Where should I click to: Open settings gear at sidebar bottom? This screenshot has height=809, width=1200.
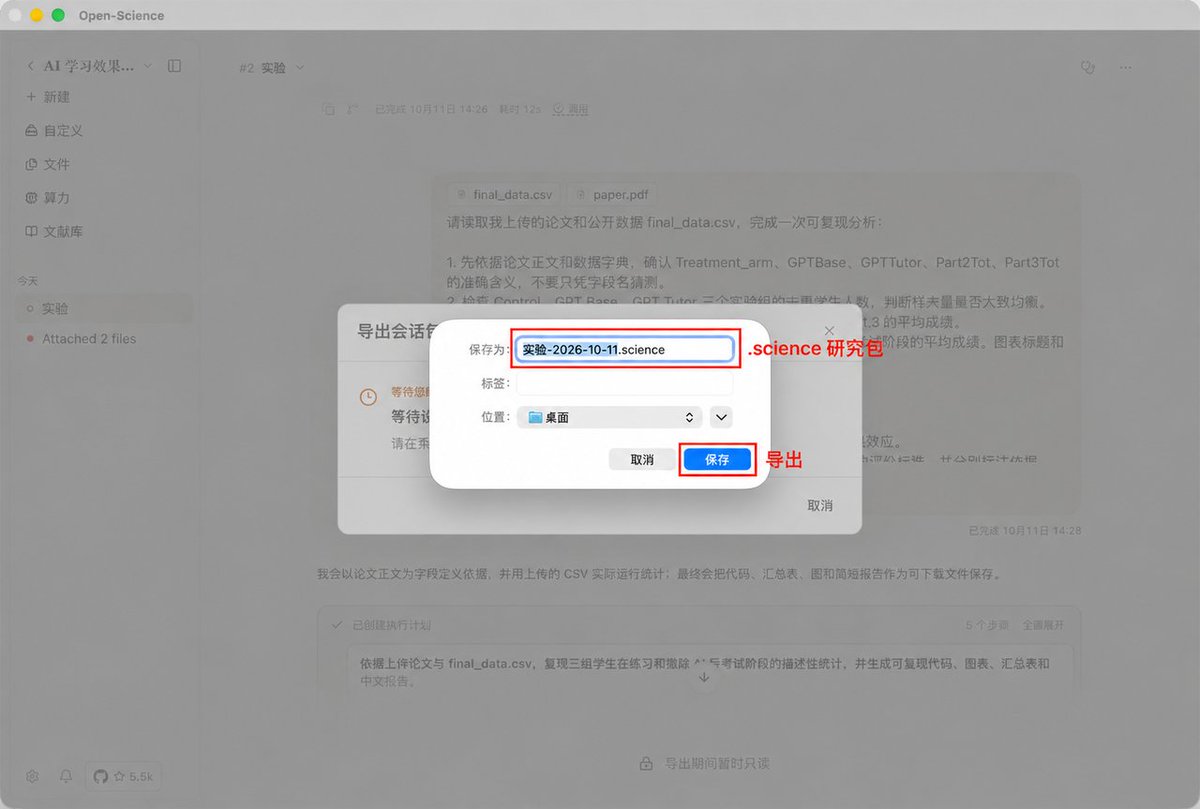(x=32, y=776)
